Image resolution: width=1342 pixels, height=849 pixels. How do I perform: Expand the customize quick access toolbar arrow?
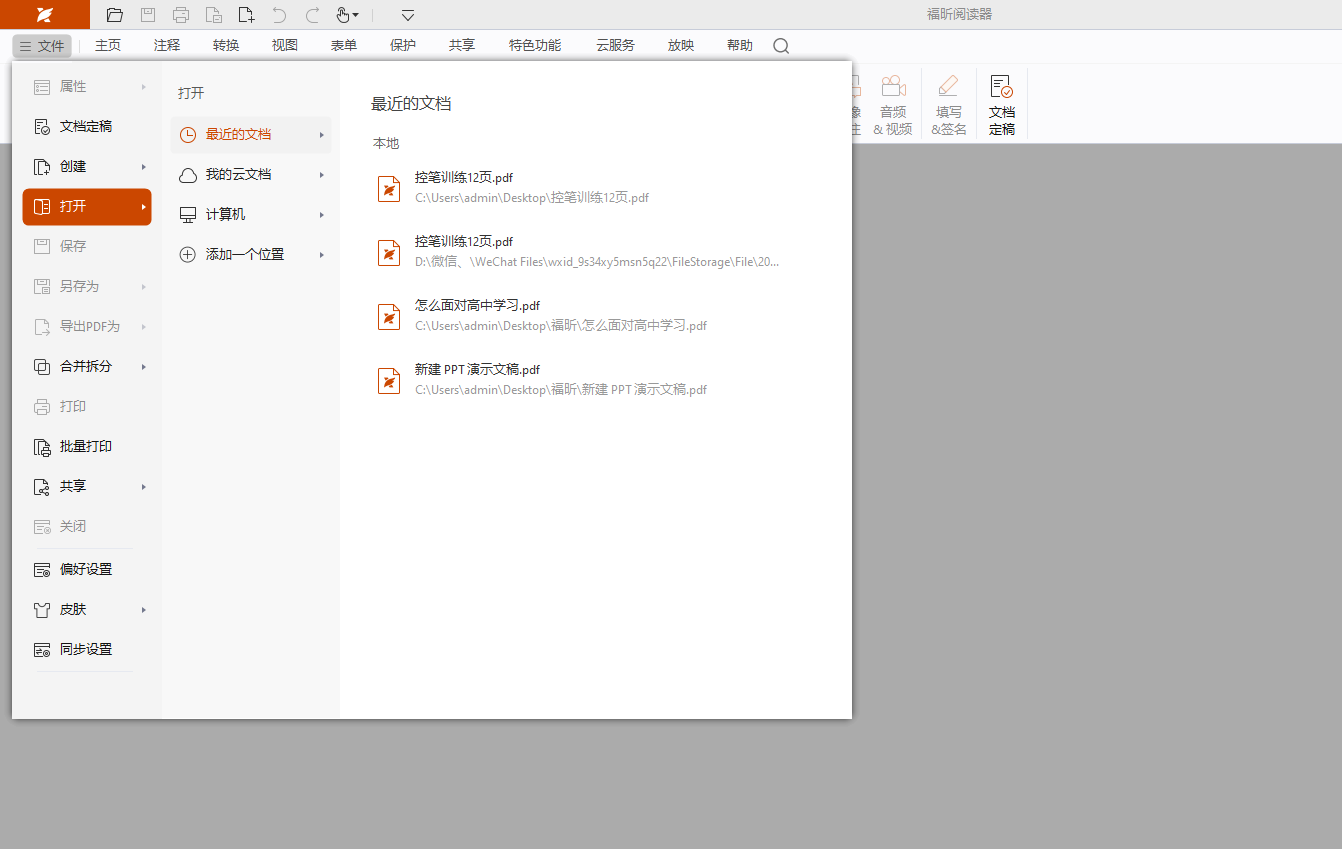[408, 15]
